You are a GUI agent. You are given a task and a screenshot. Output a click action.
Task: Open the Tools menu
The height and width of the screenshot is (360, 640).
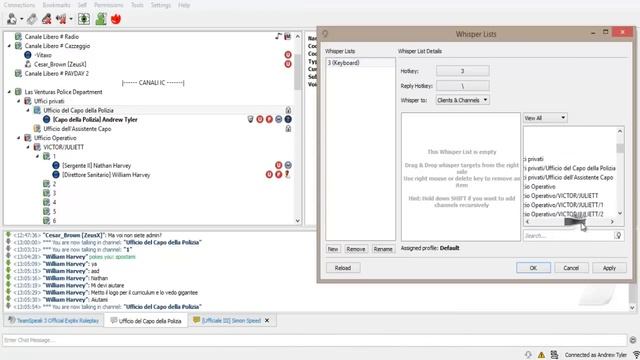(137, 5)
